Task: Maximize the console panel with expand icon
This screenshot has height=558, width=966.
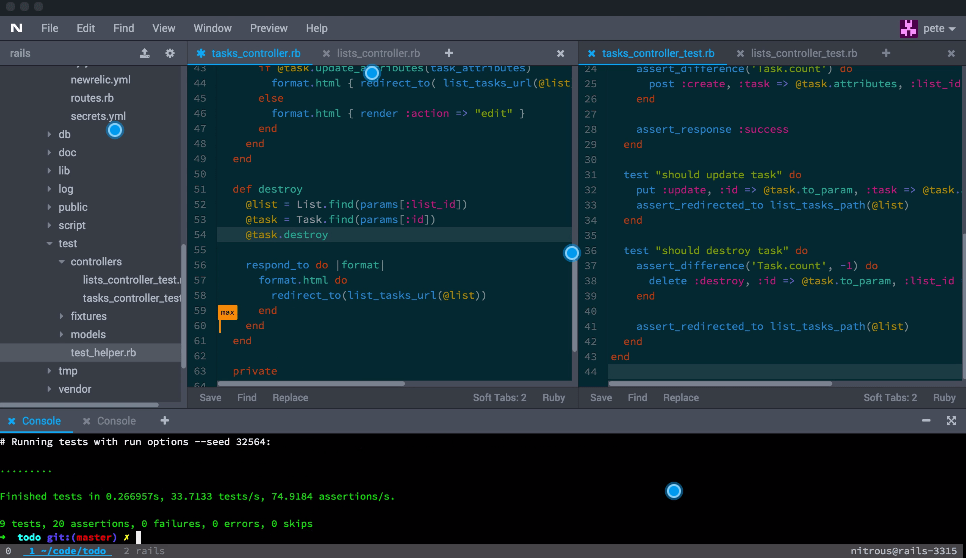Action: (x=951, y=421)
